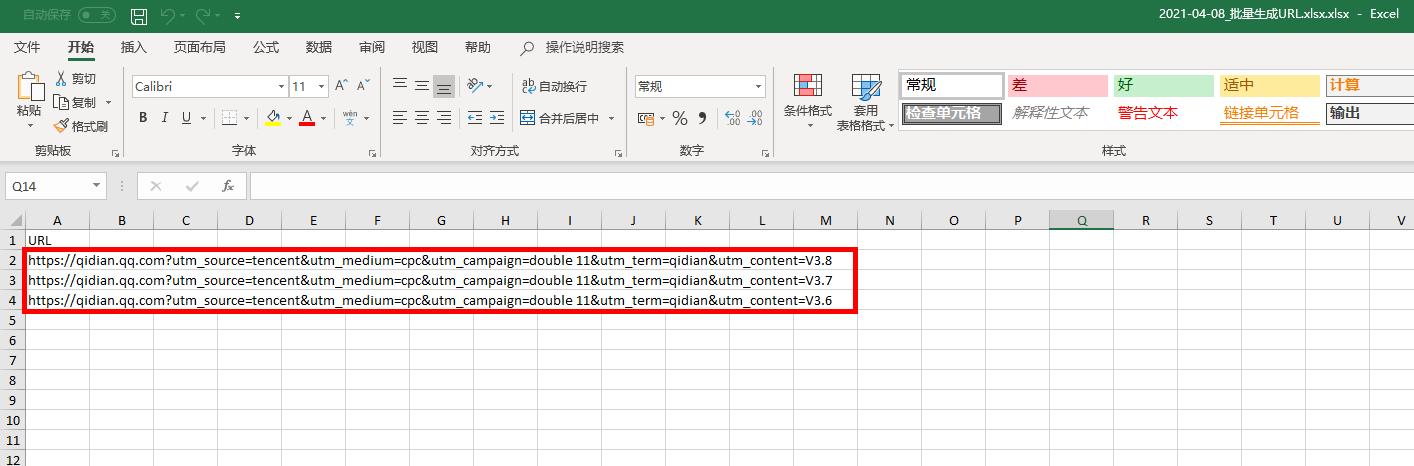Click the percent style icon
This screenshot has width=1414, height=466.
(x=680, y=118)
